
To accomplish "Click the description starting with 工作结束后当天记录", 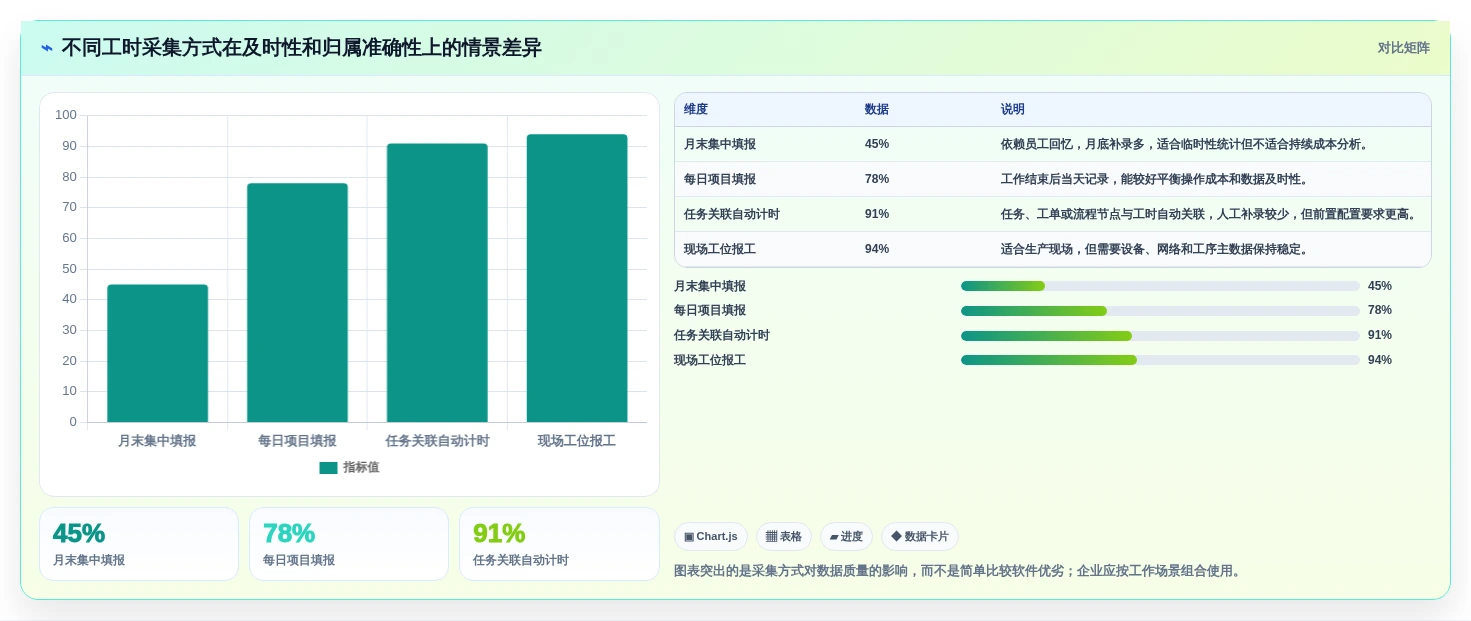I will pyautogui.click(x=1157, y=179).
